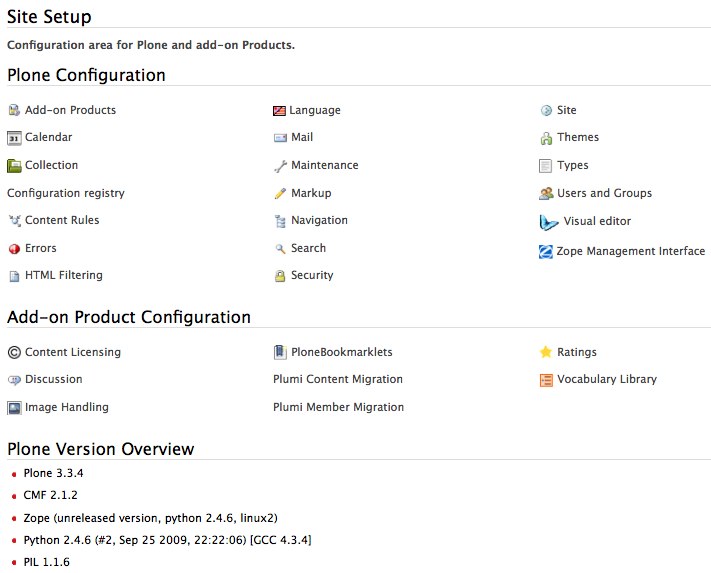The height and width of the screenshot is (573, 711).
Task: Go to Users and Groups settings
Action: point(604,193)
